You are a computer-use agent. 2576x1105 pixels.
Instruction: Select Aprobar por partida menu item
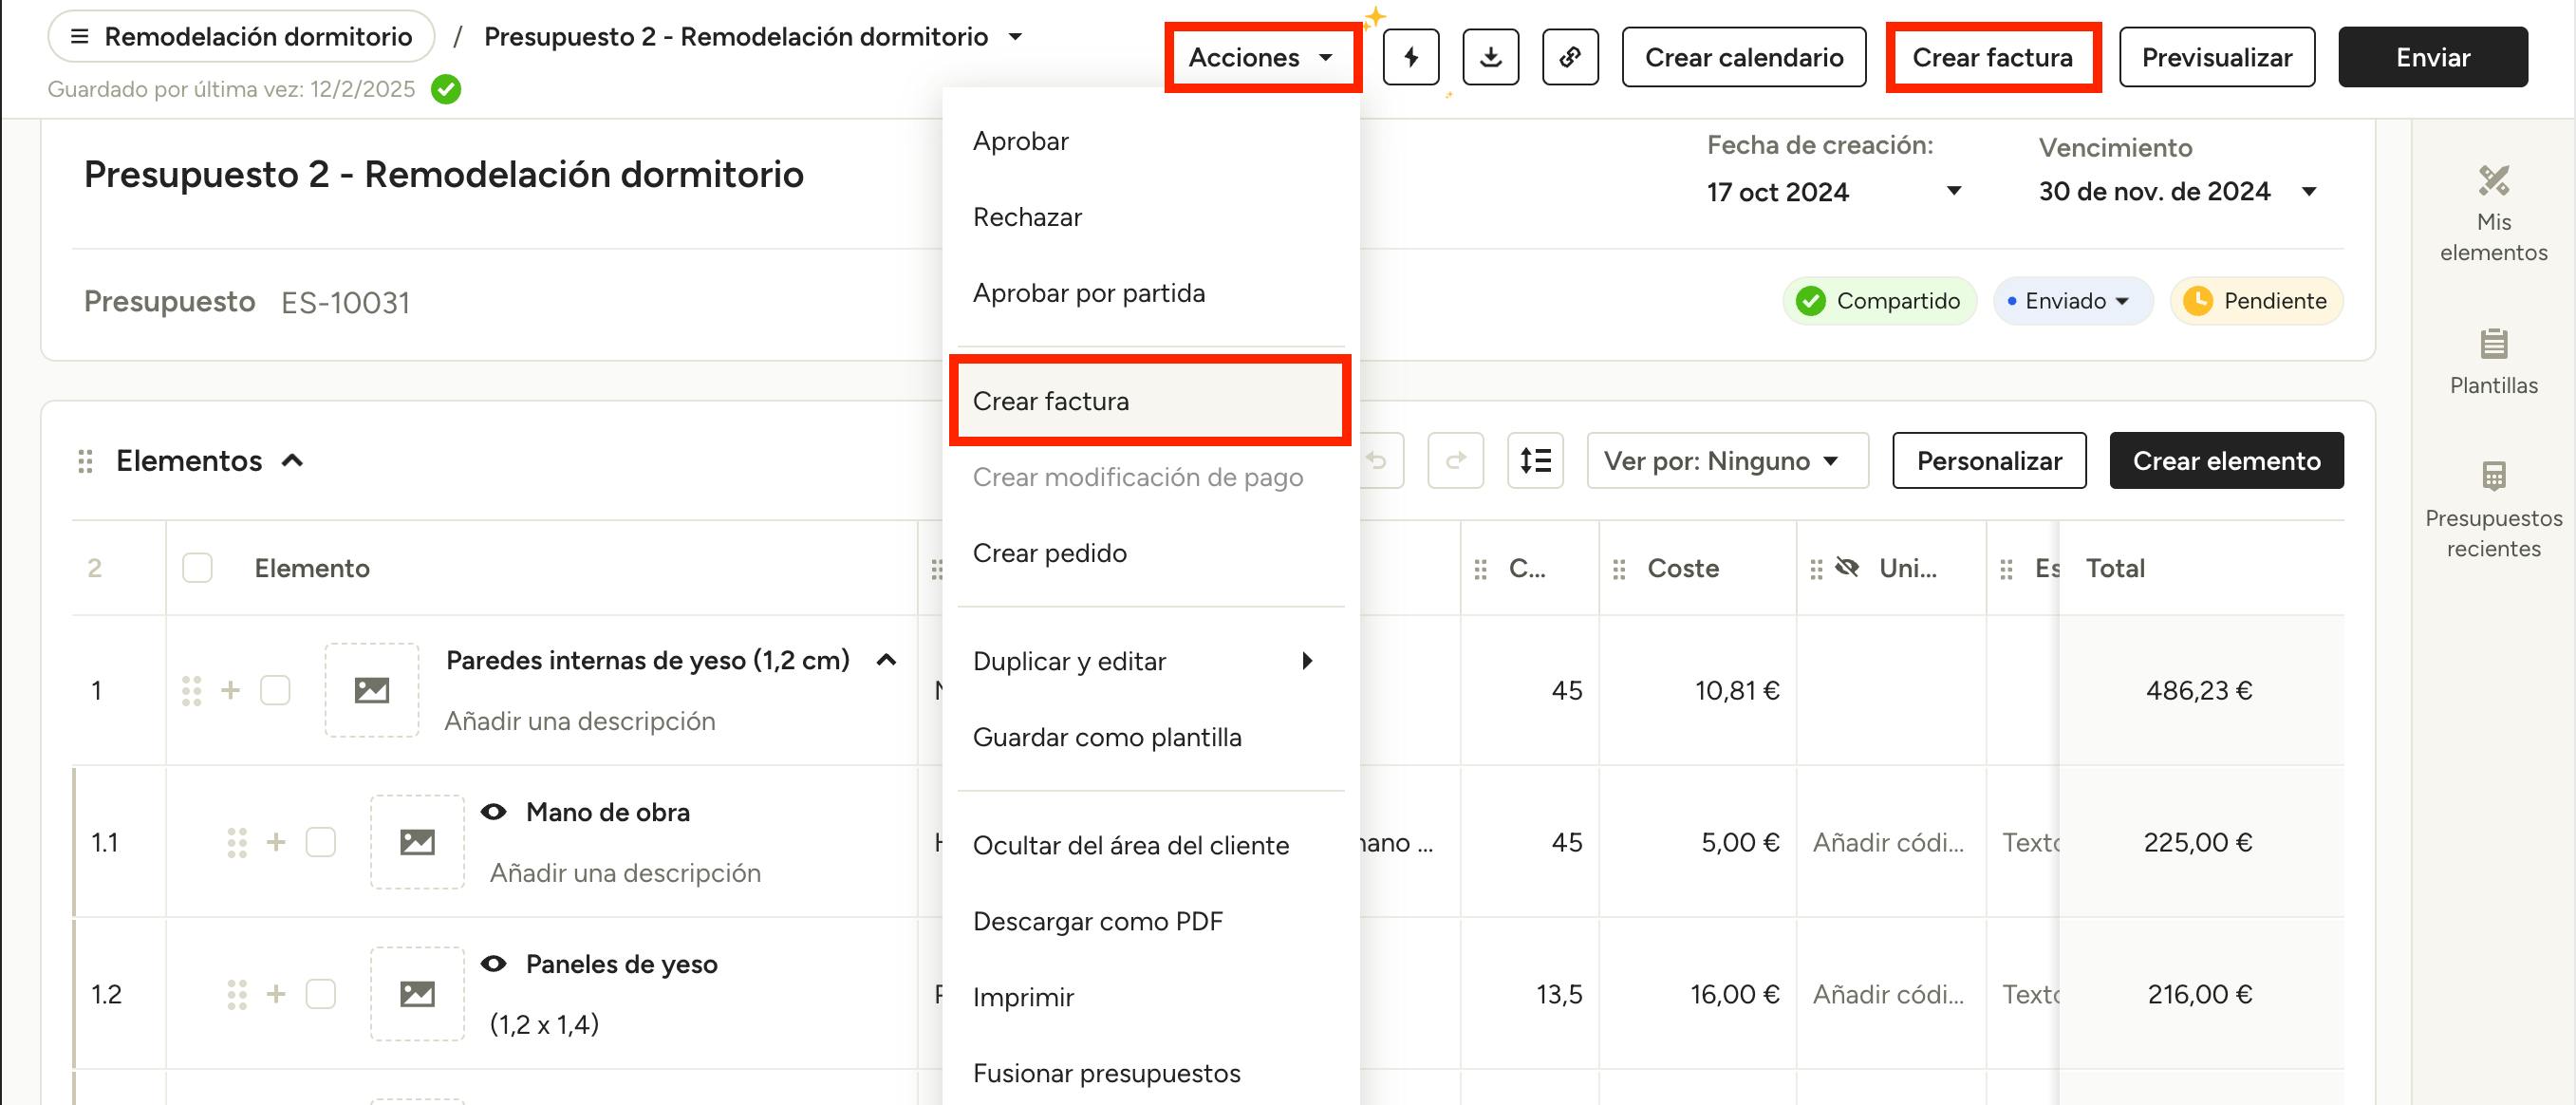click(x=1088, y=293)
